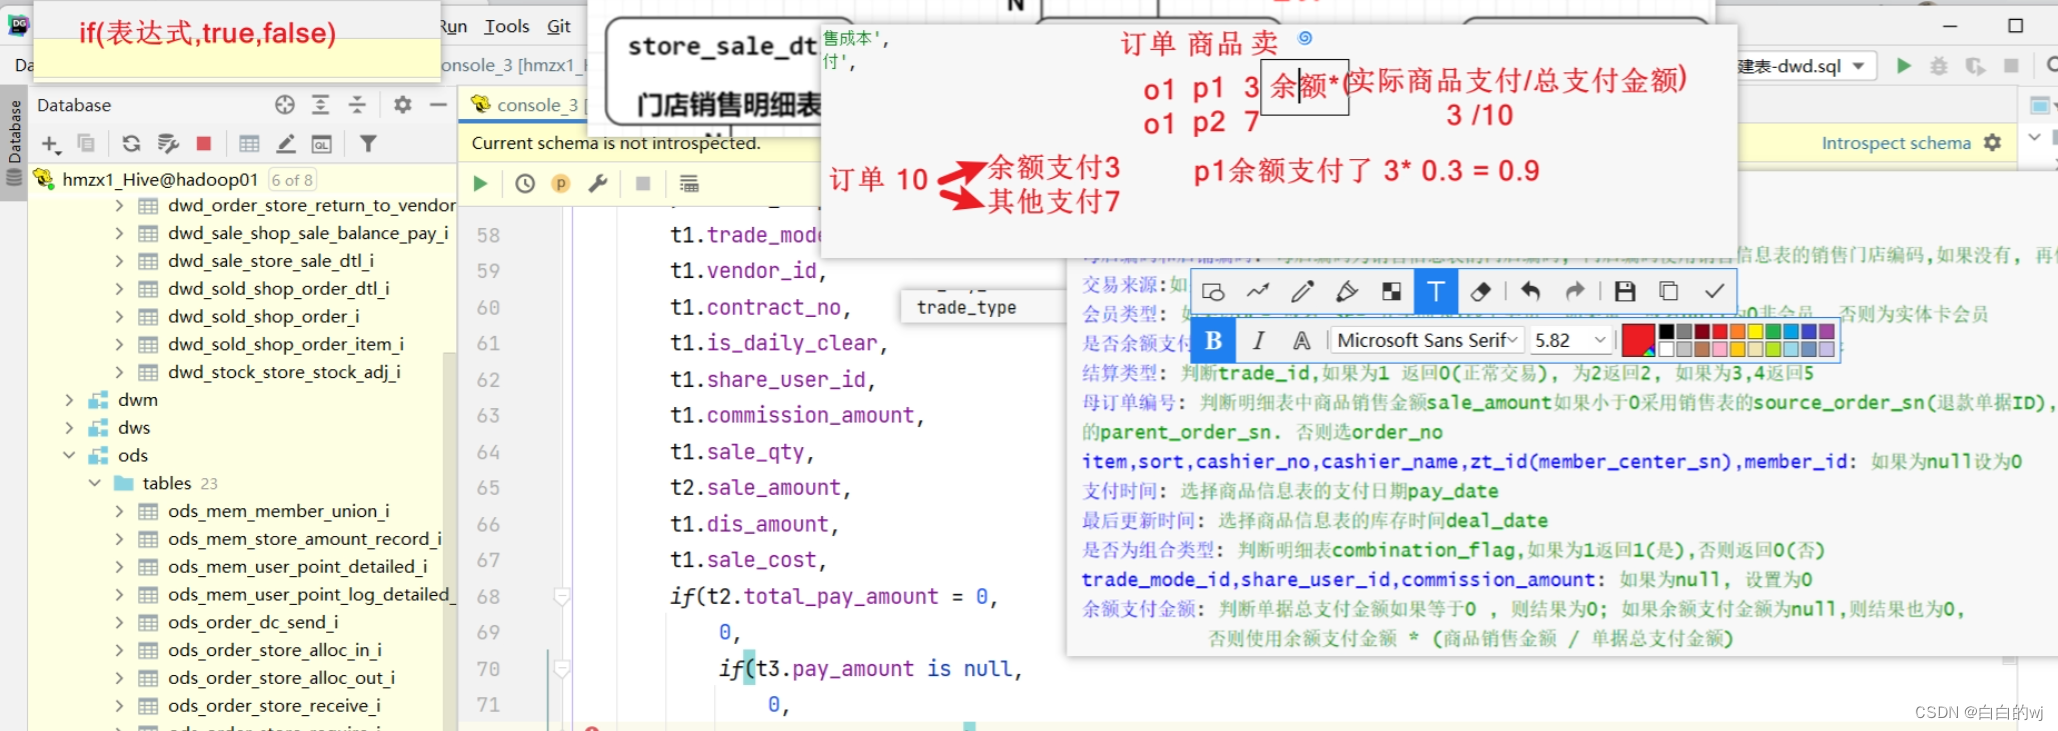Screen dimensions: 2058x731
Task: Click the Undo arrow in screenshot toolbar
Action: [1530, 291]
